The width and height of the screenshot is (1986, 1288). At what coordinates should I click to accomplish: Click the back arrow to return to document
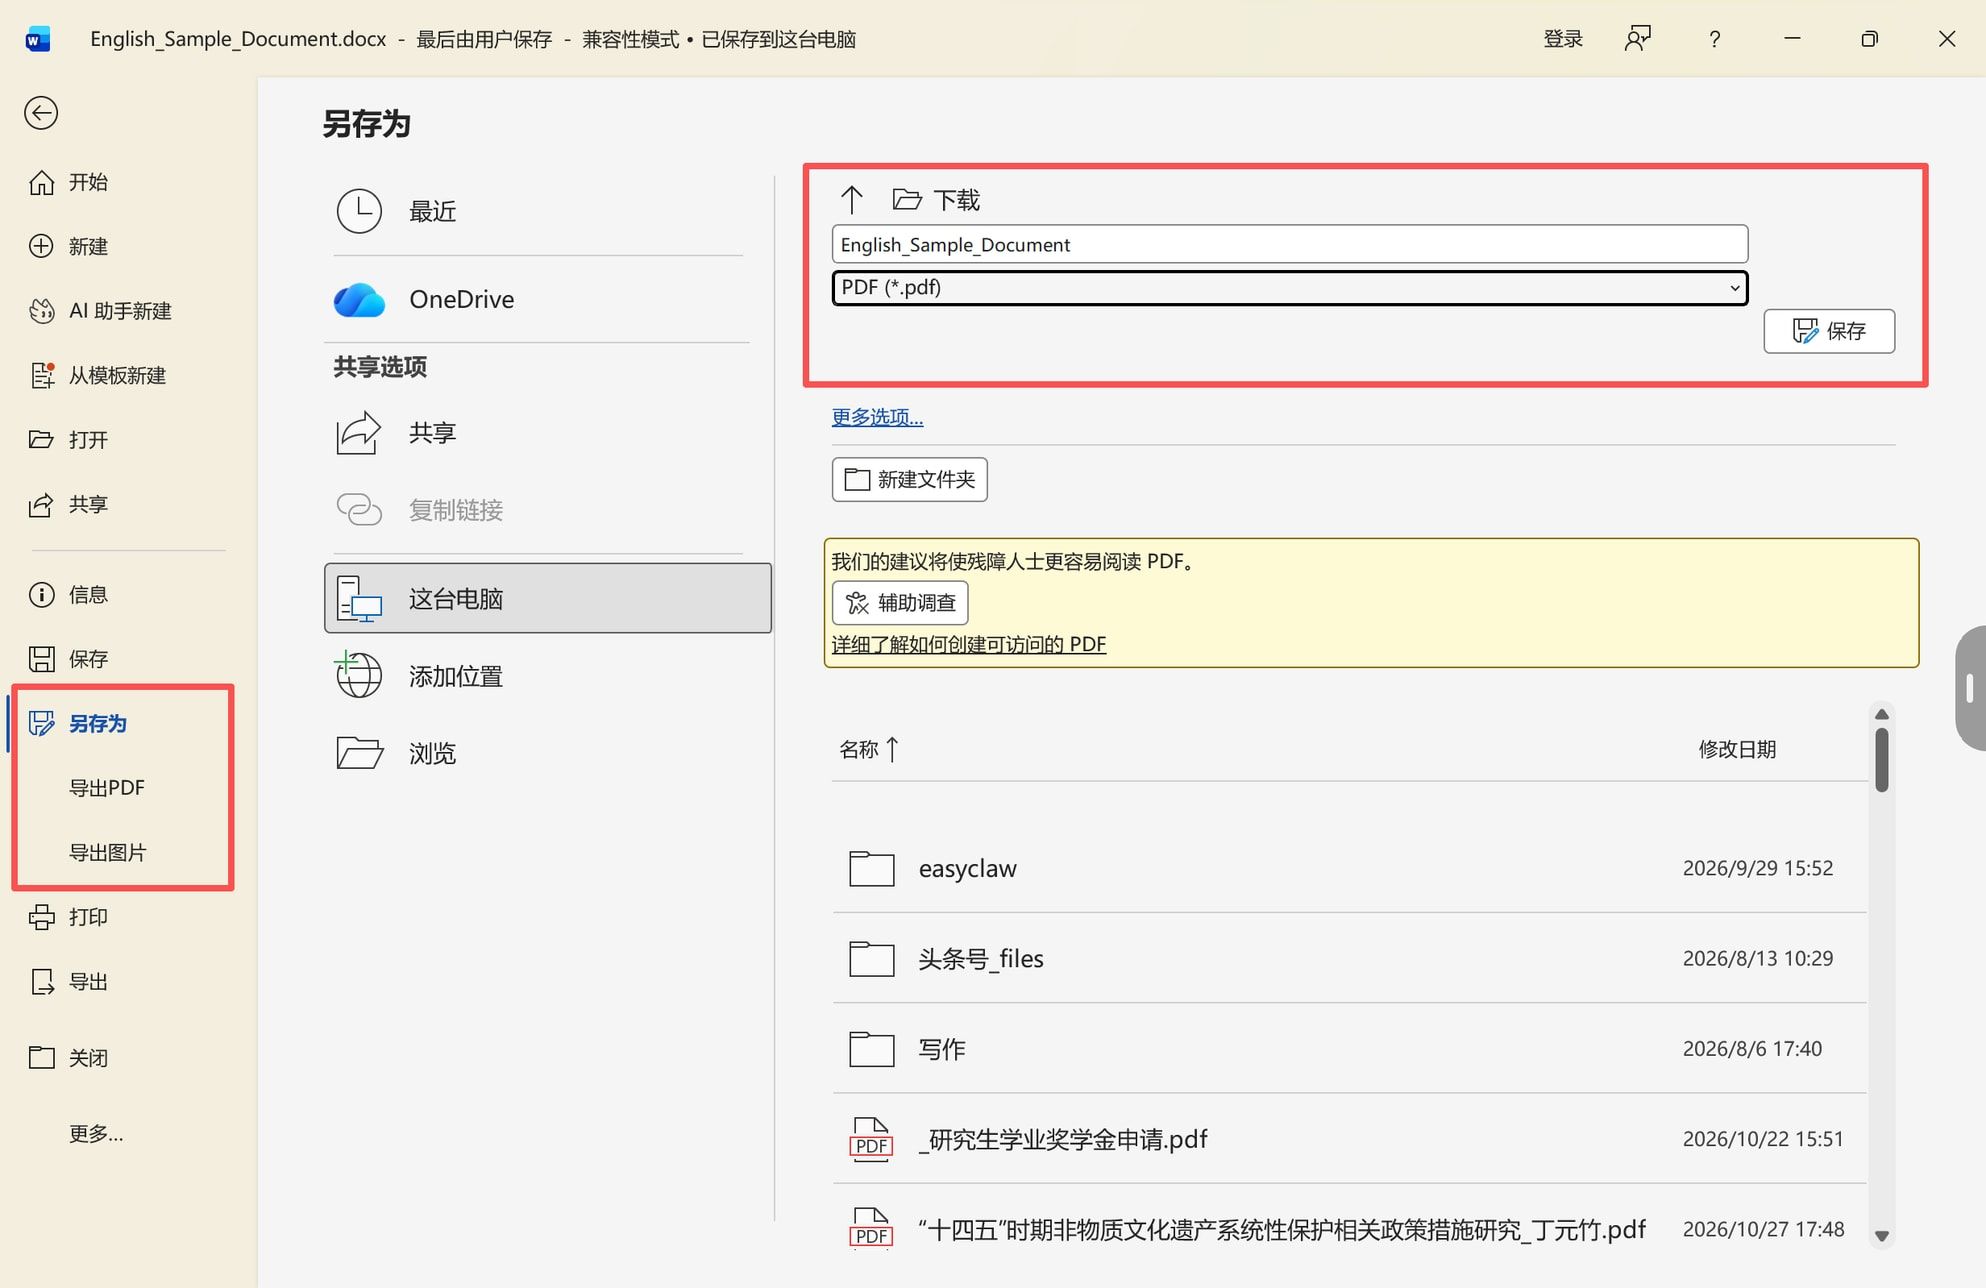[x=41, y=113]
